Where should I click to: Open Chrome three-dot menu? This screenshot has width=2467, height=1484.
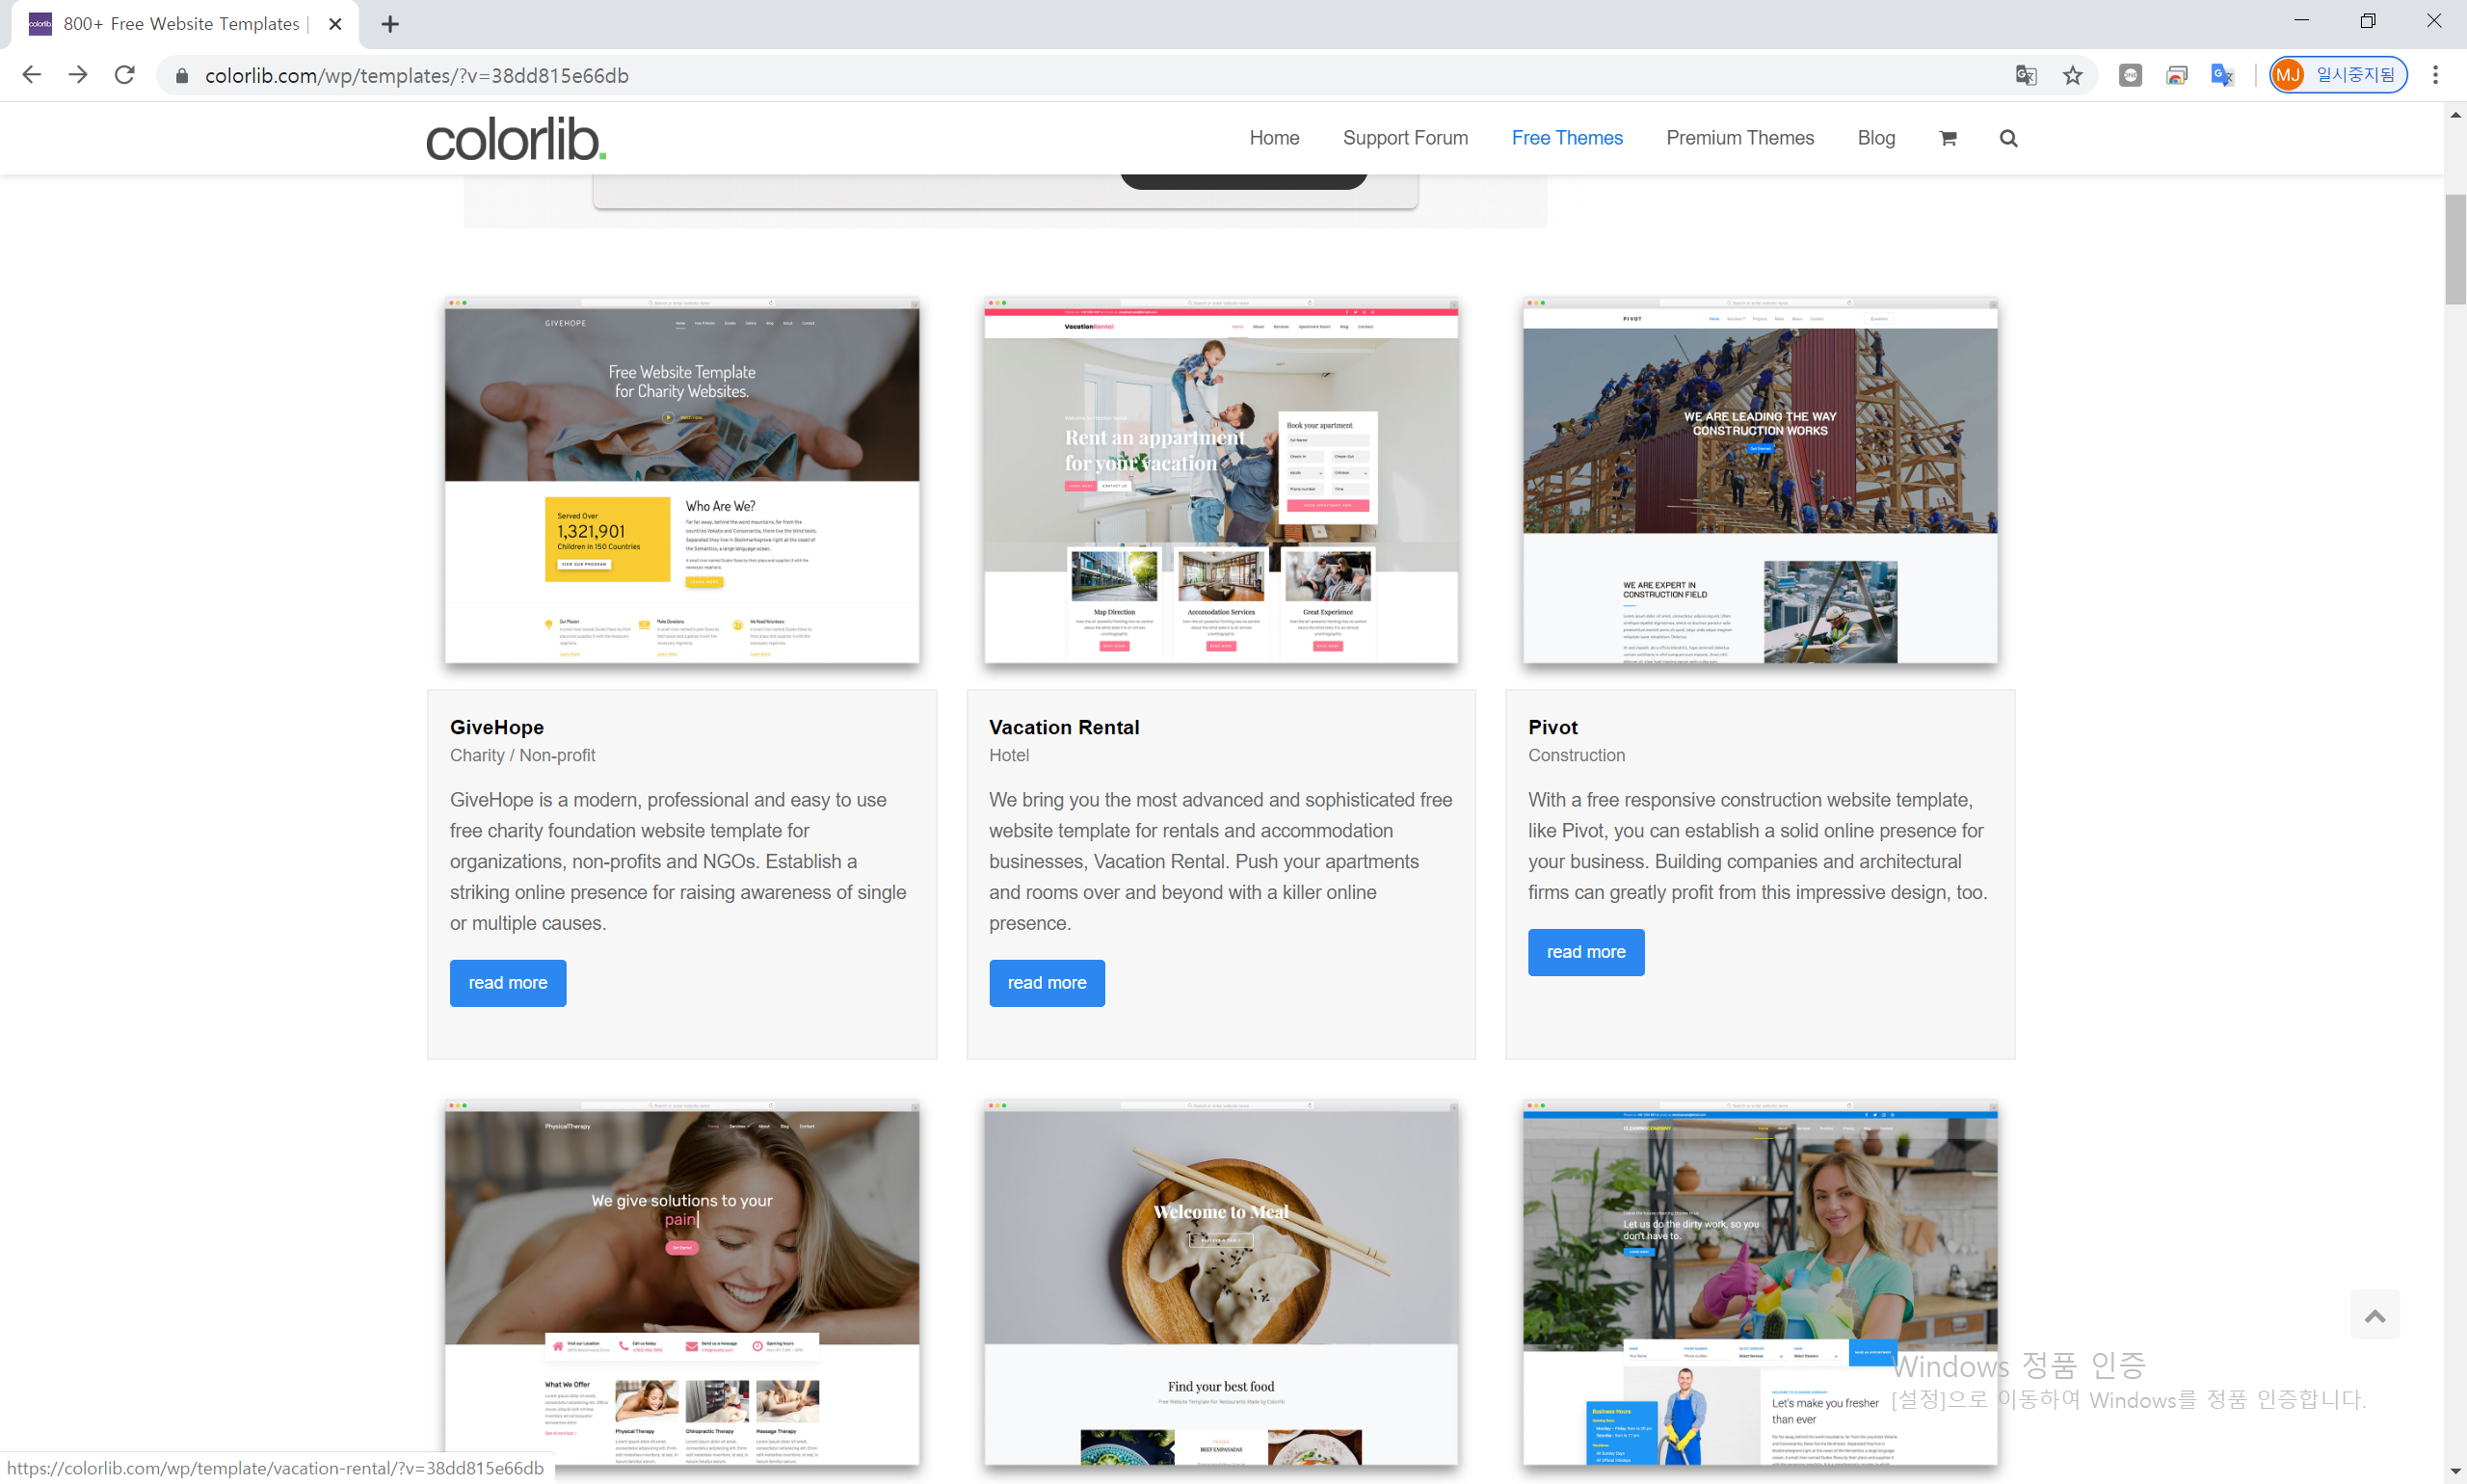point(2435,76)
